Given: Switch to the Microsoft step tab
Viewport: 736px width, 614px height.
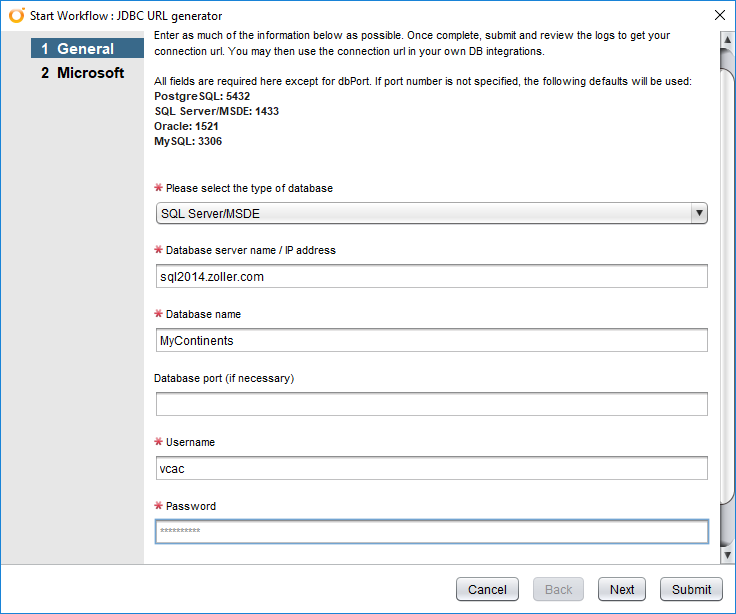Looking at the screenshot, I should pos(87,73).
